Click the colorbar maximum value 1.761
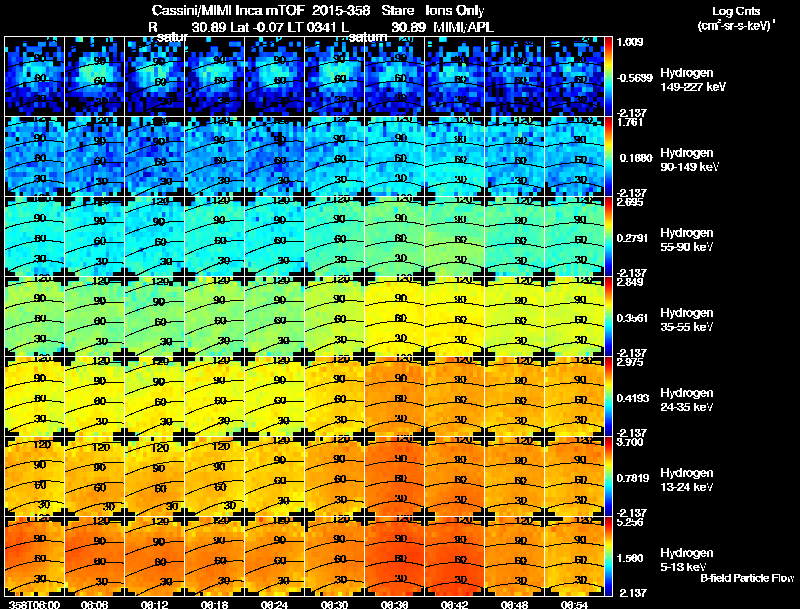 (x=630, y=122)
